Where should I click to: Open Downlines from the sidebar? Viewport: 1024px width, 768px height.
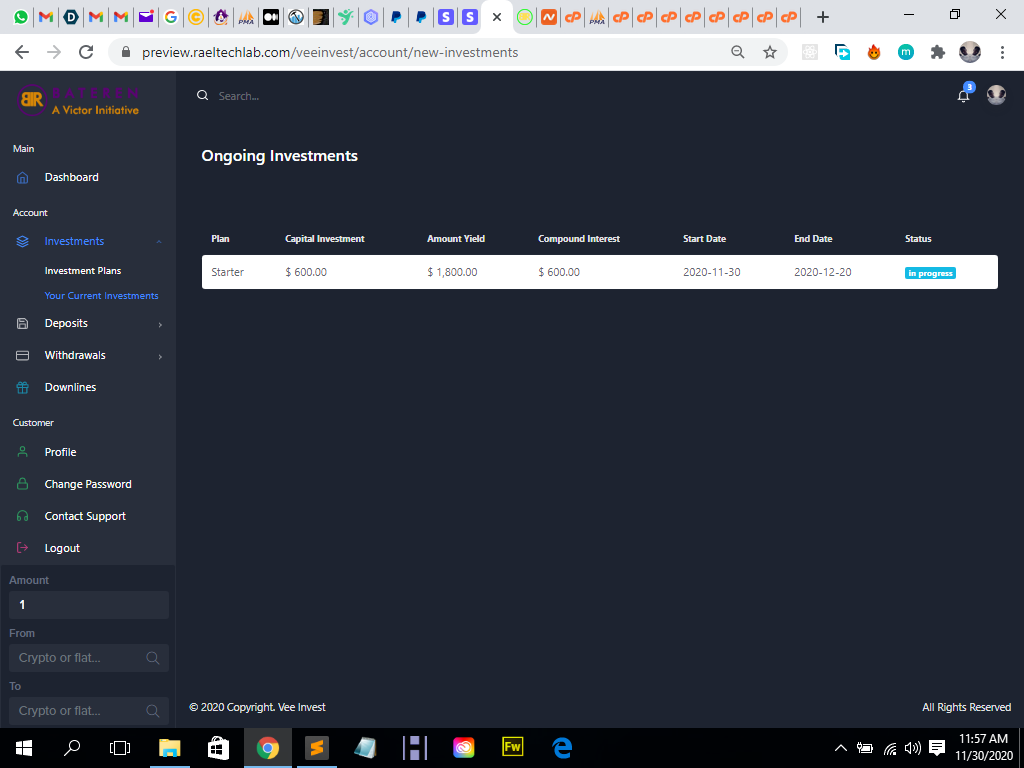70,387
